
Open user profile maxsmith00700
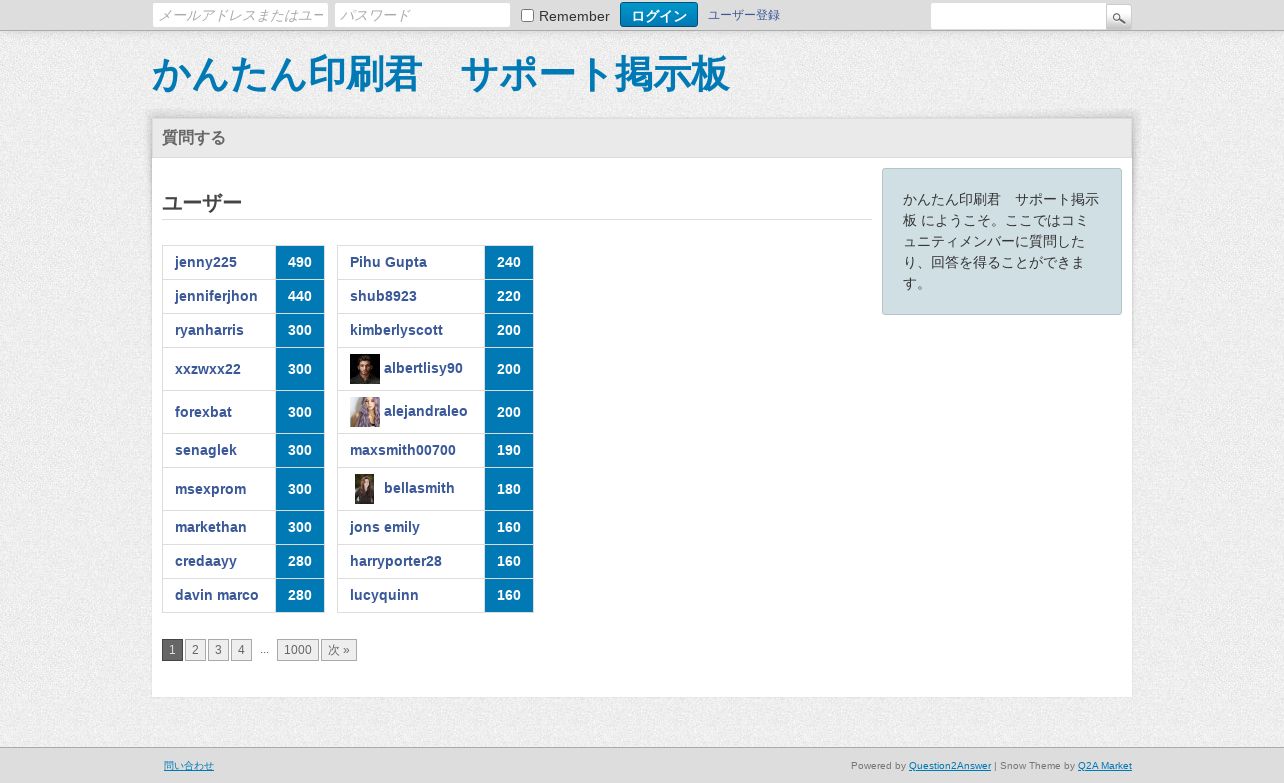click(x=403, y=450)
